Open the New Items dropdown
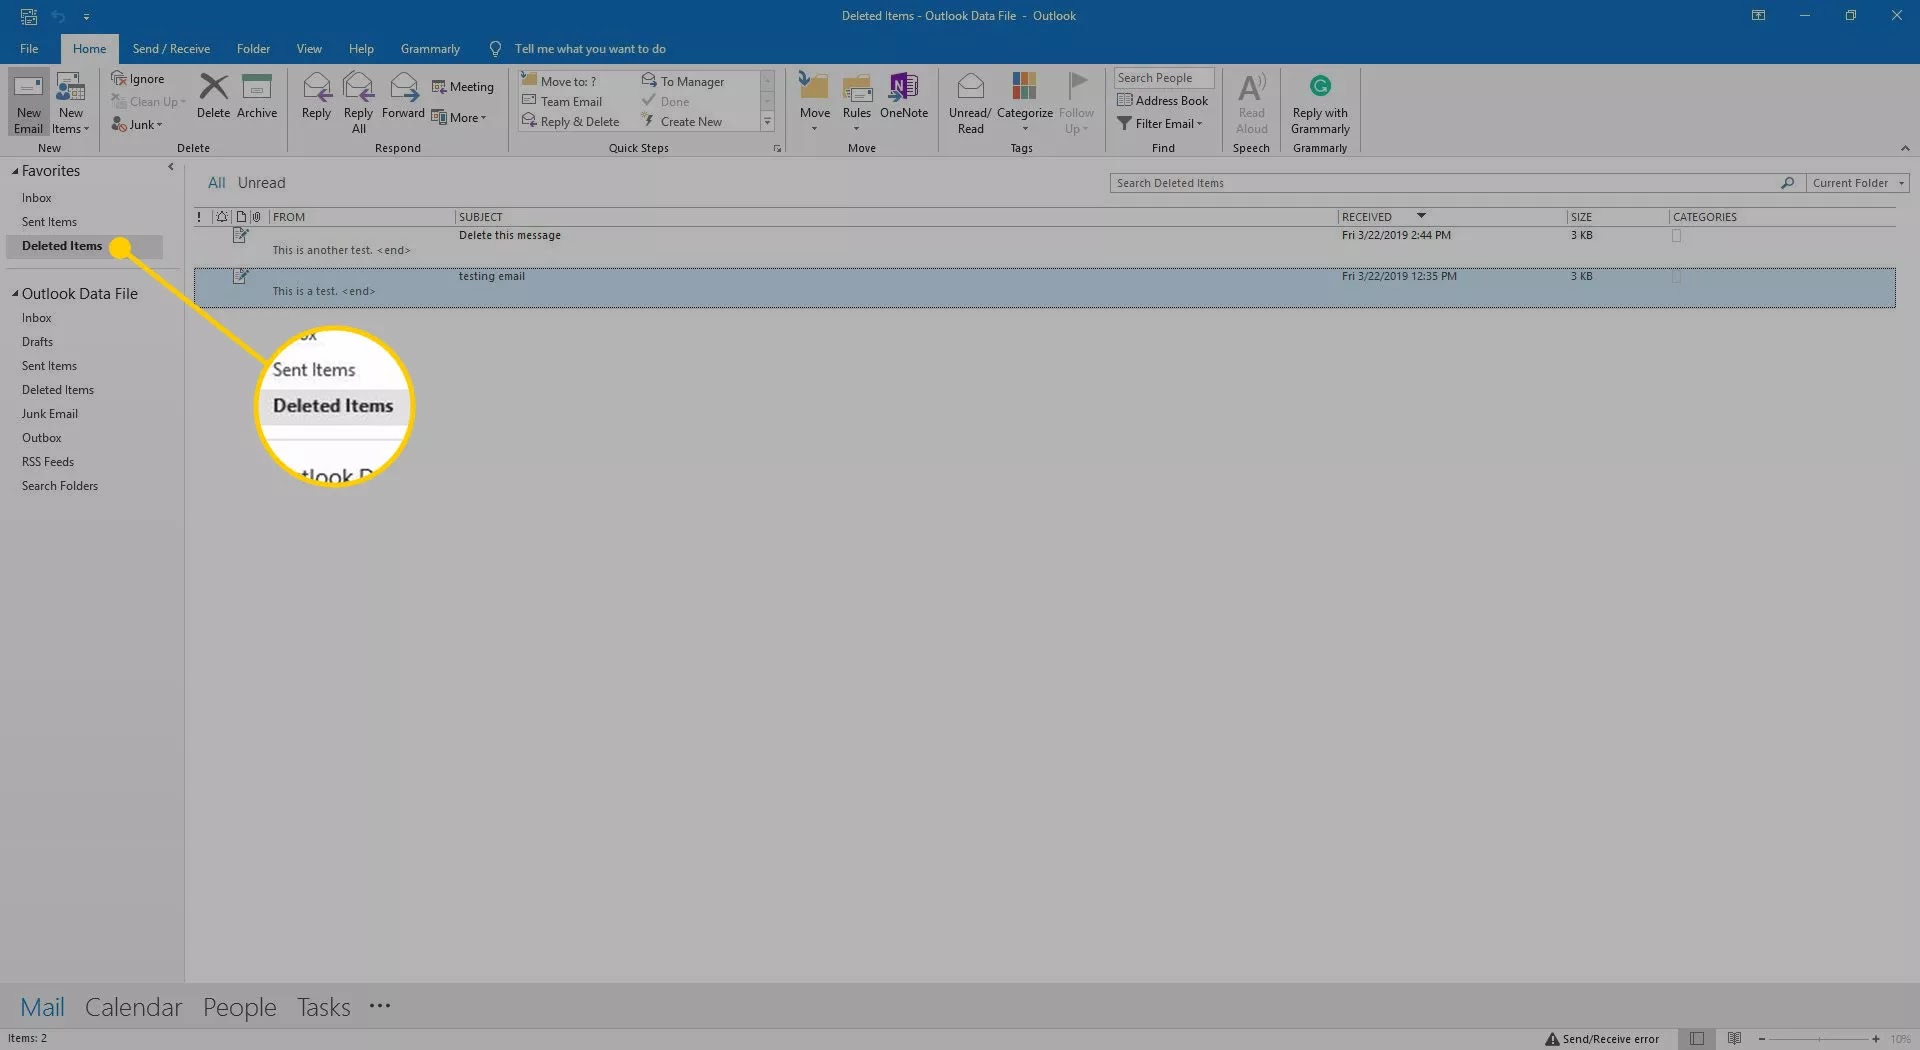 [70, 102]
